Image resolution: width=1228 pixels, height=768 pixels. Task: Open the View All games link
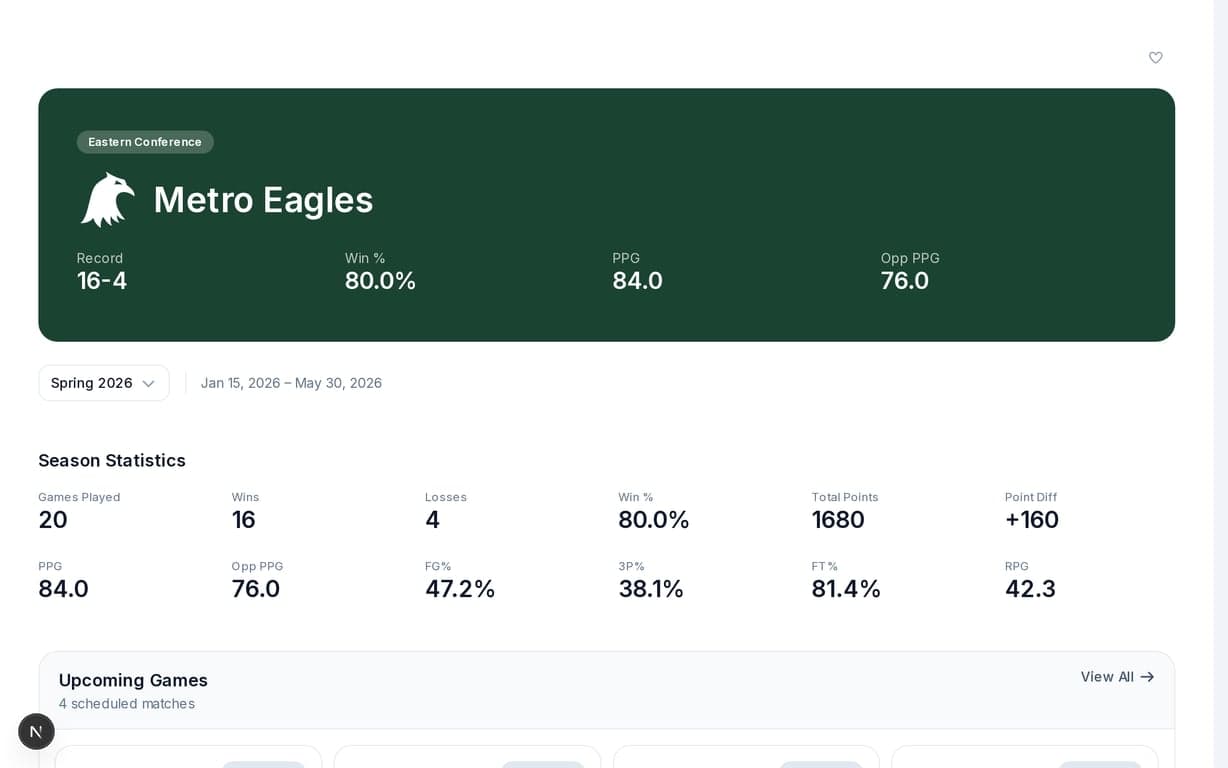click(1107, 677)
